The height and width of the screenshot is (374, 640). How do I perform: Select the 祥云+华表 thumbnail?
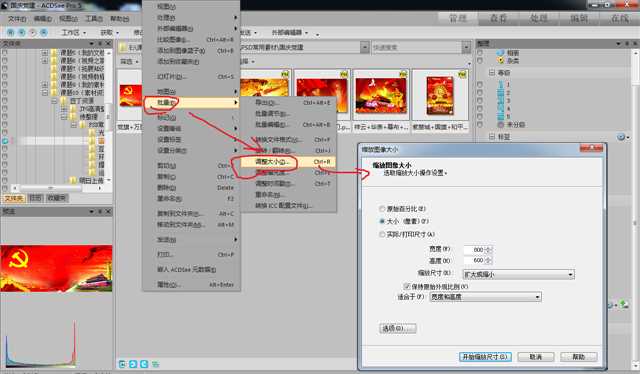381,96
